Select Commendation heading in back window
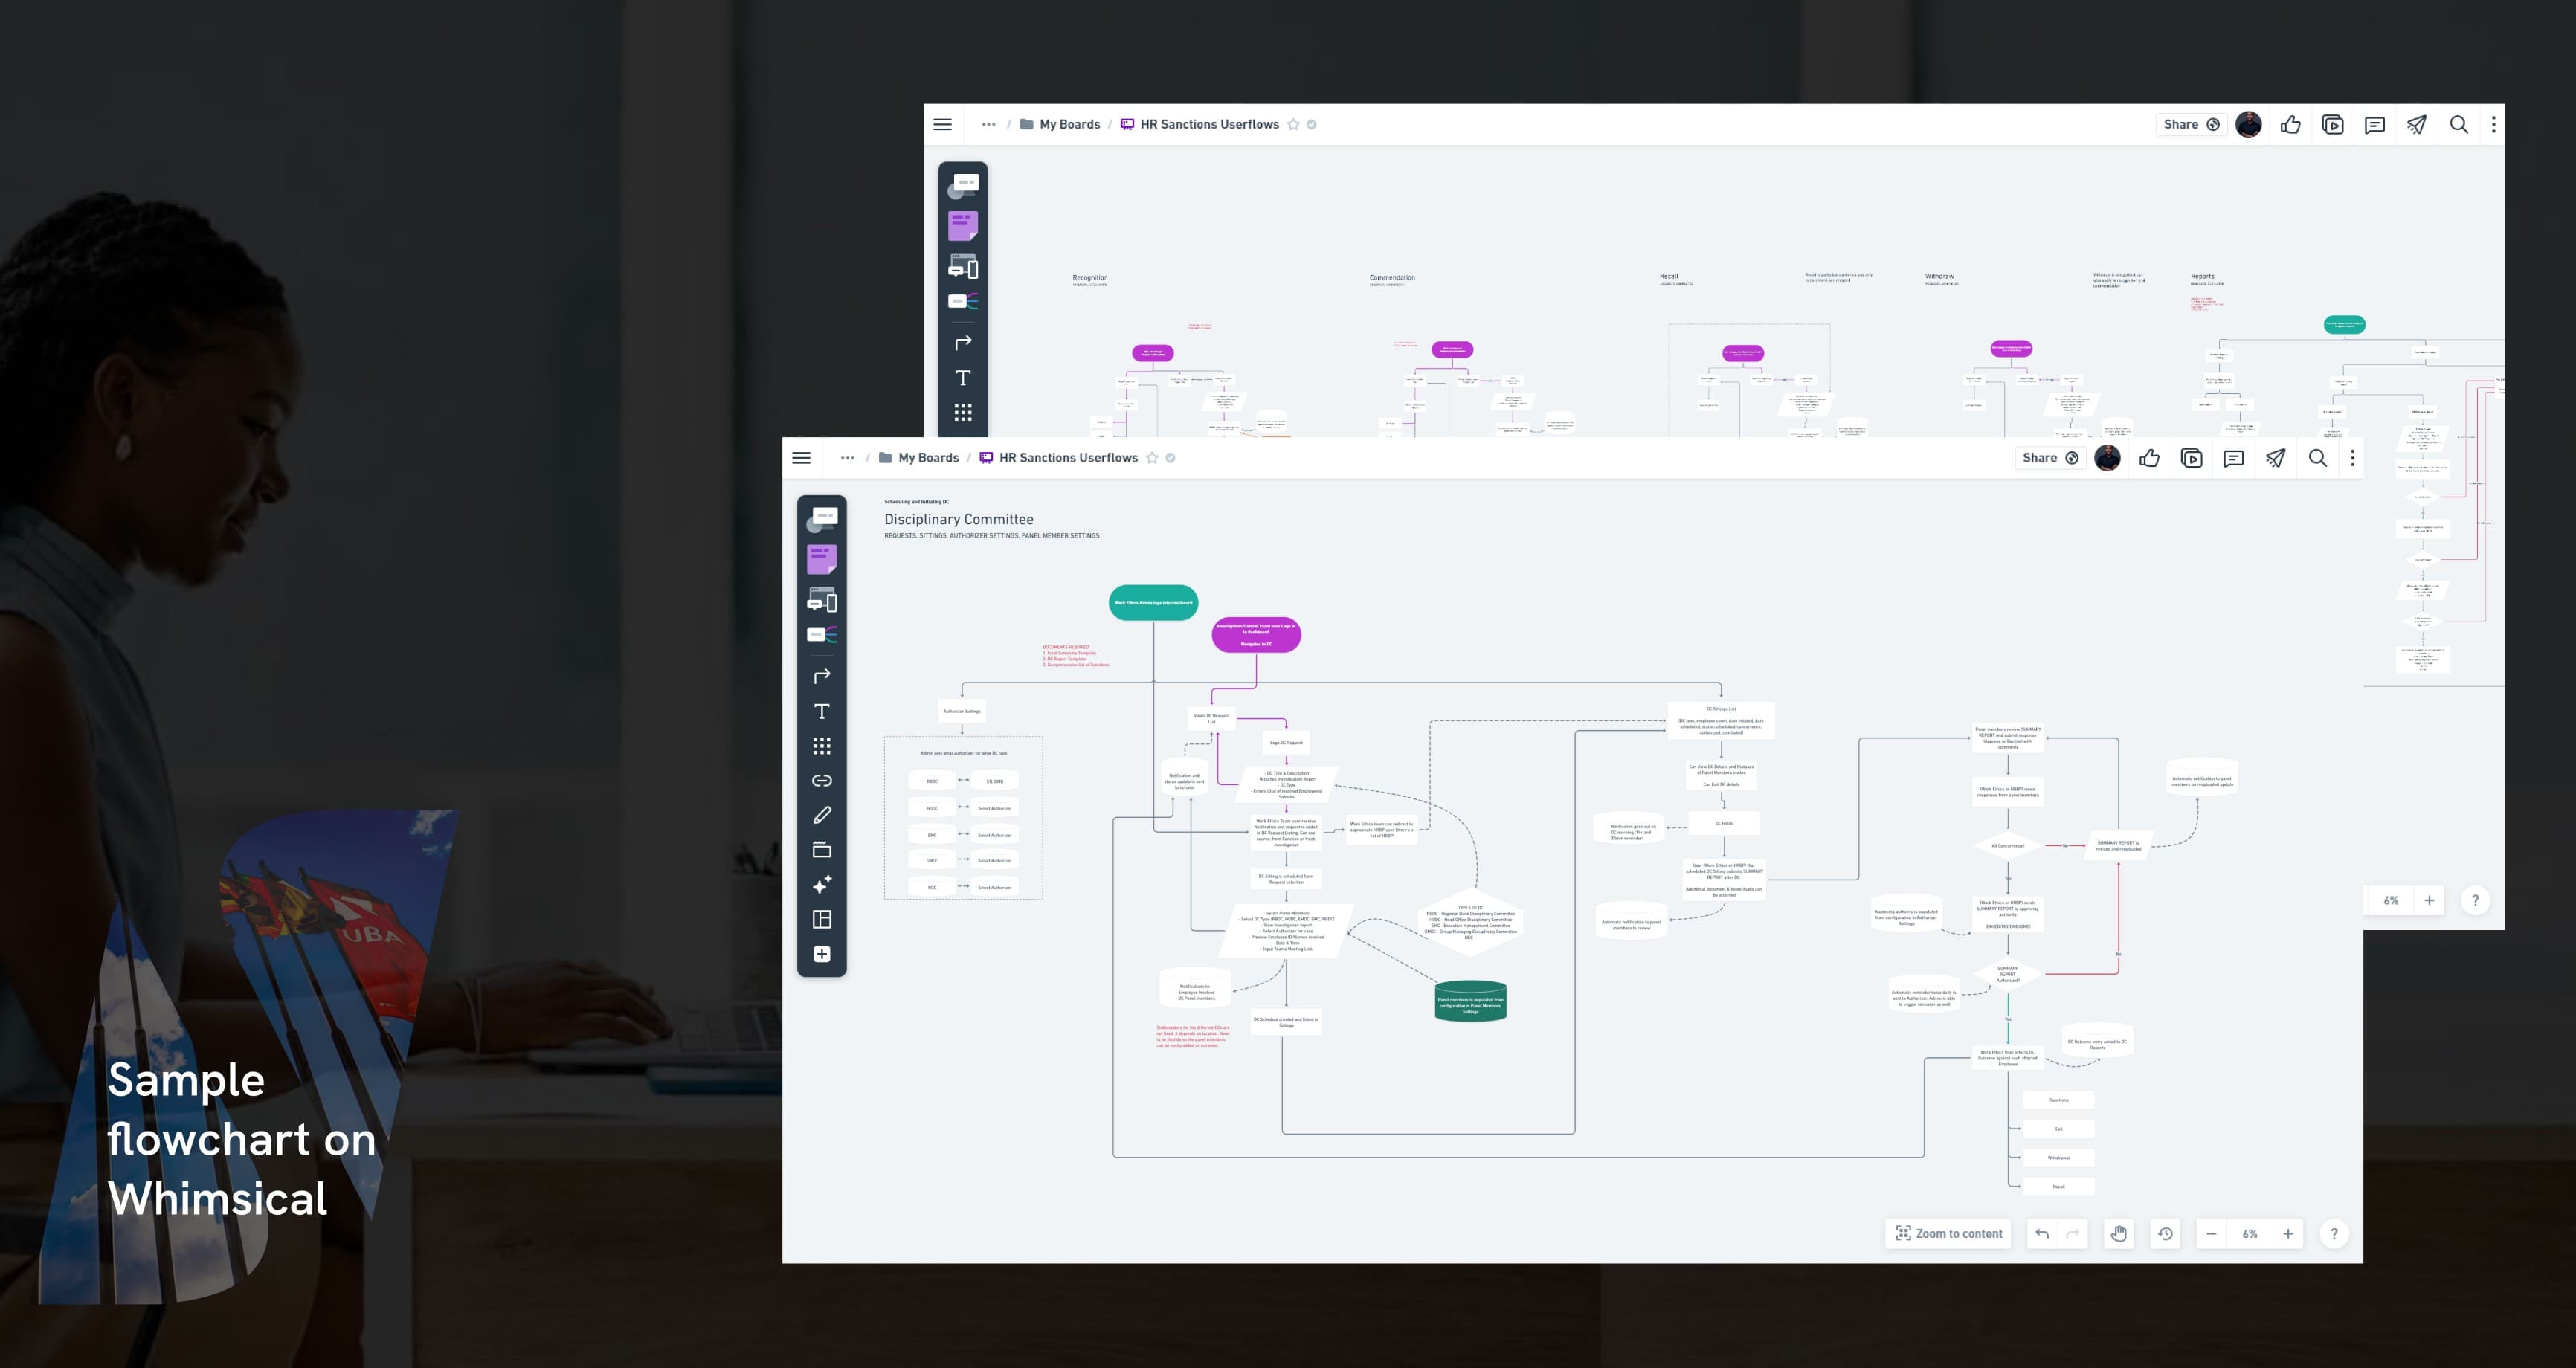This screenshot has width=2576, height=1368. [x=1391, y=278]
